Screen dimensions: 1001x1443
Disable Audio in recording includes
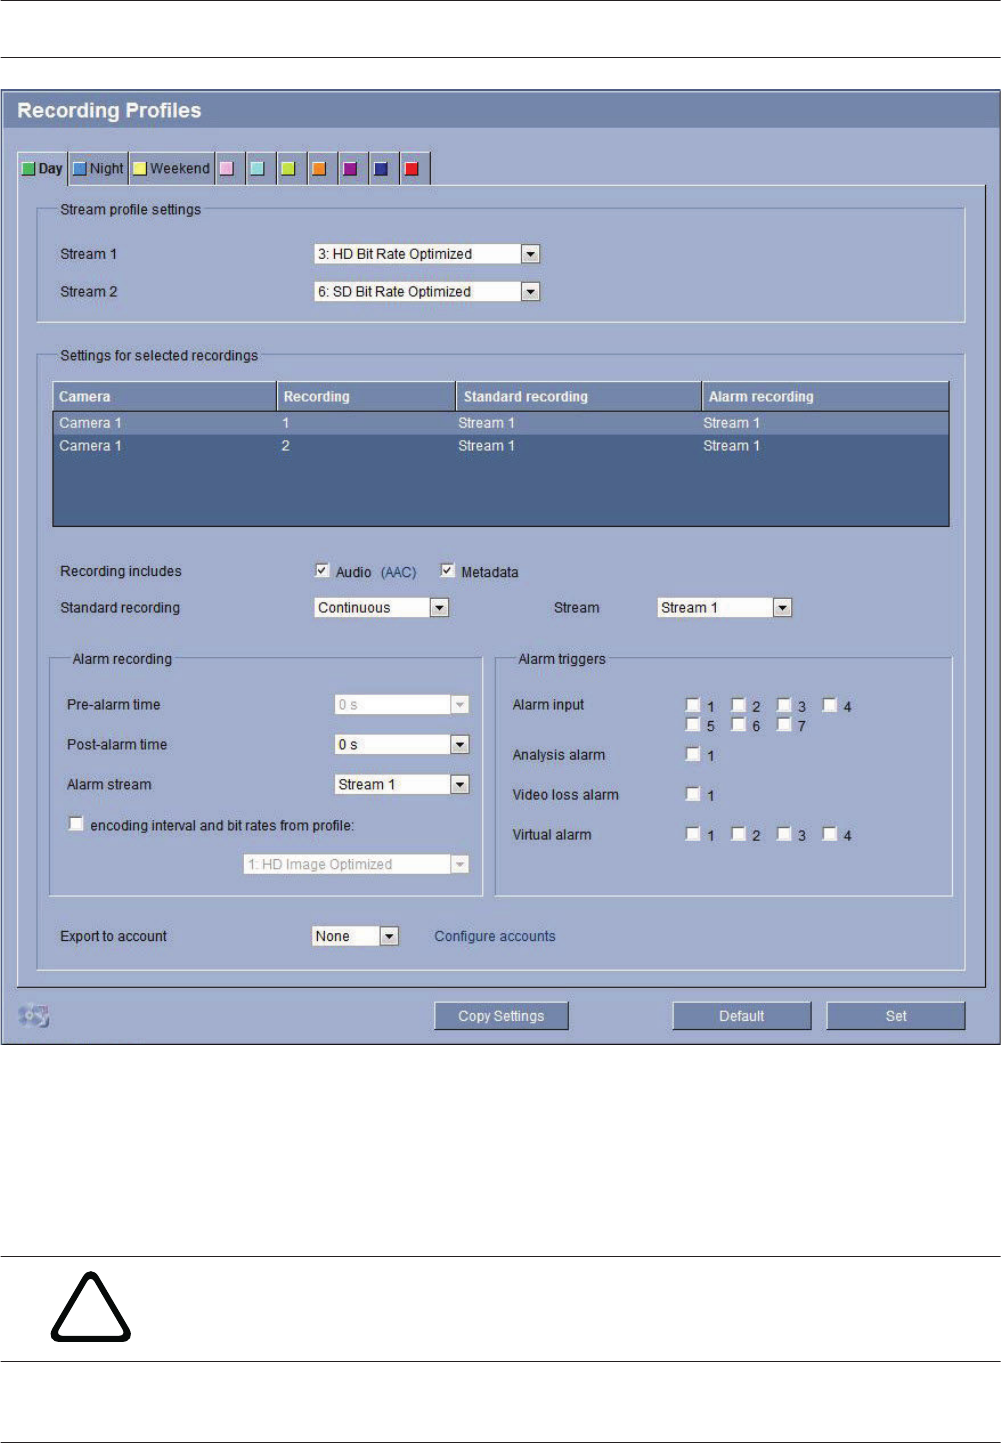[322, 571]
